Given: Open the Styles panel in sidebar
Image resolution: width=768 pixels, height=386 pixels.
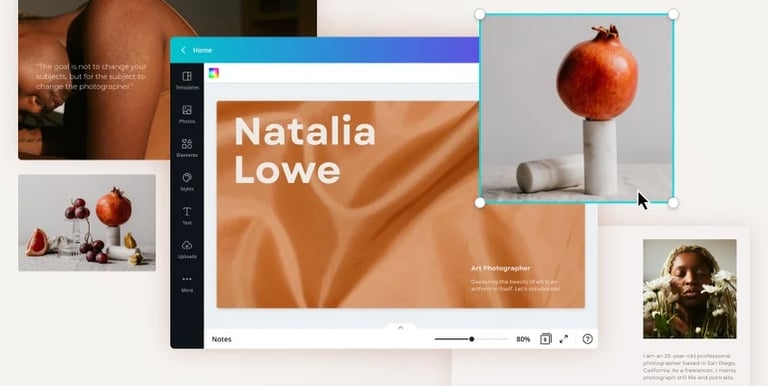Looking at the screenshot, I should pyautogui.click(x=187, y=182).
